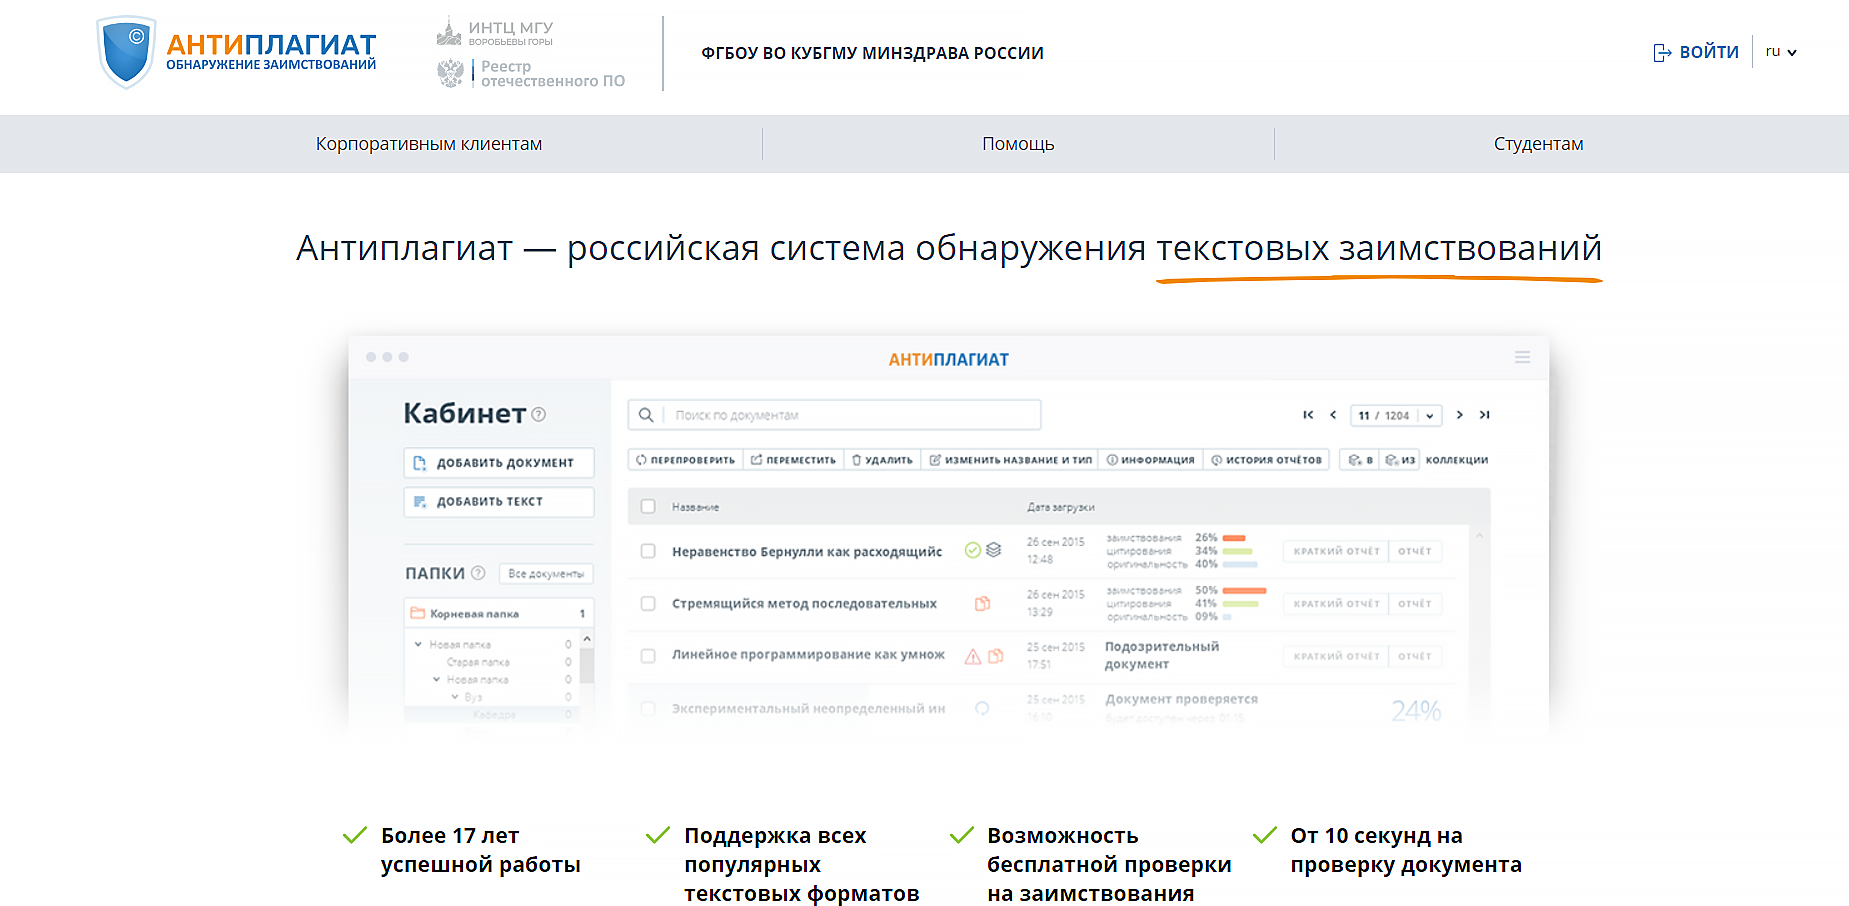
Task: Open the Реестр отечественного ПО link
Action: tap(531, 73)
